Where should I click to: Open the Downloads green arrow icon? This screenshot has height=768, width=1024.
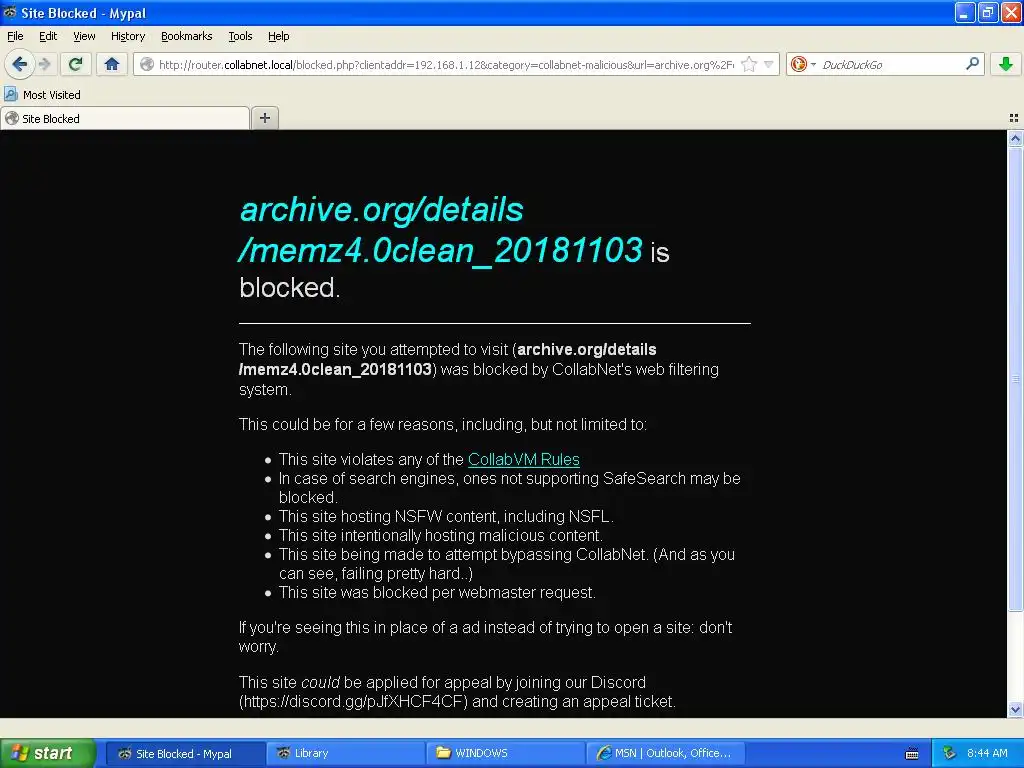(1006, 64)
